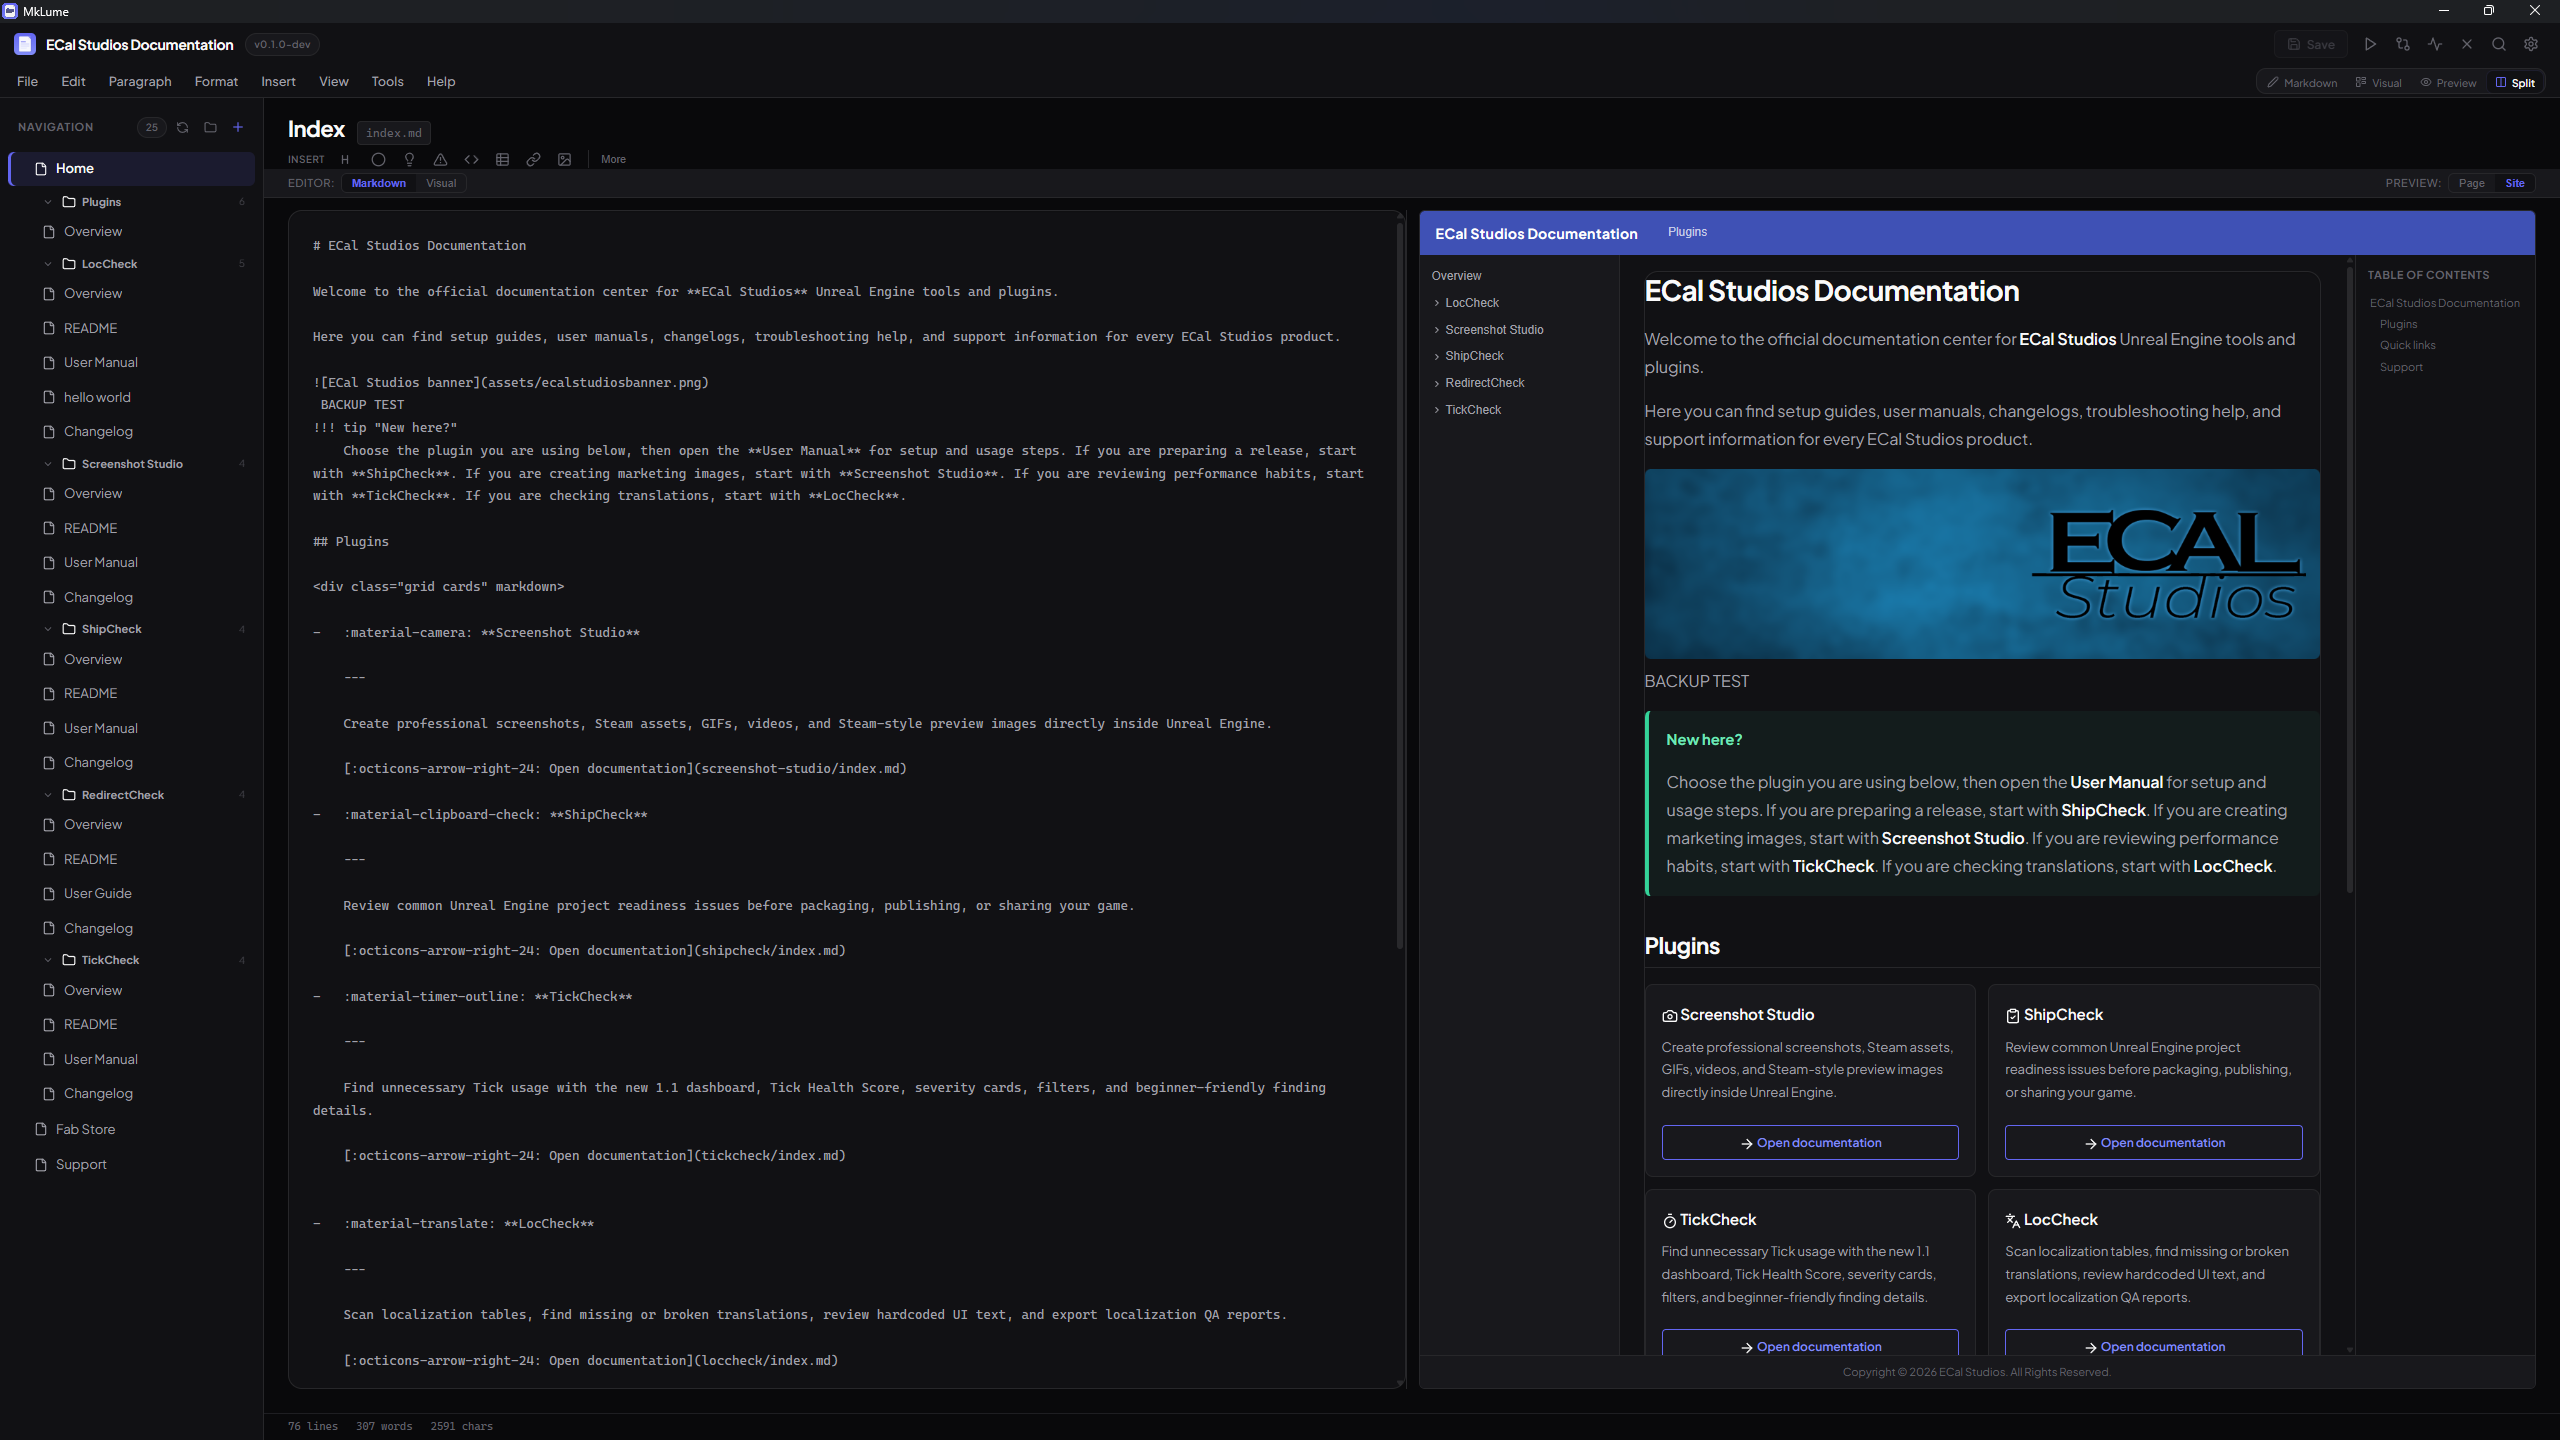
Task: Click the ECal Studios banner image in the preview
Action: (1982, 564)
